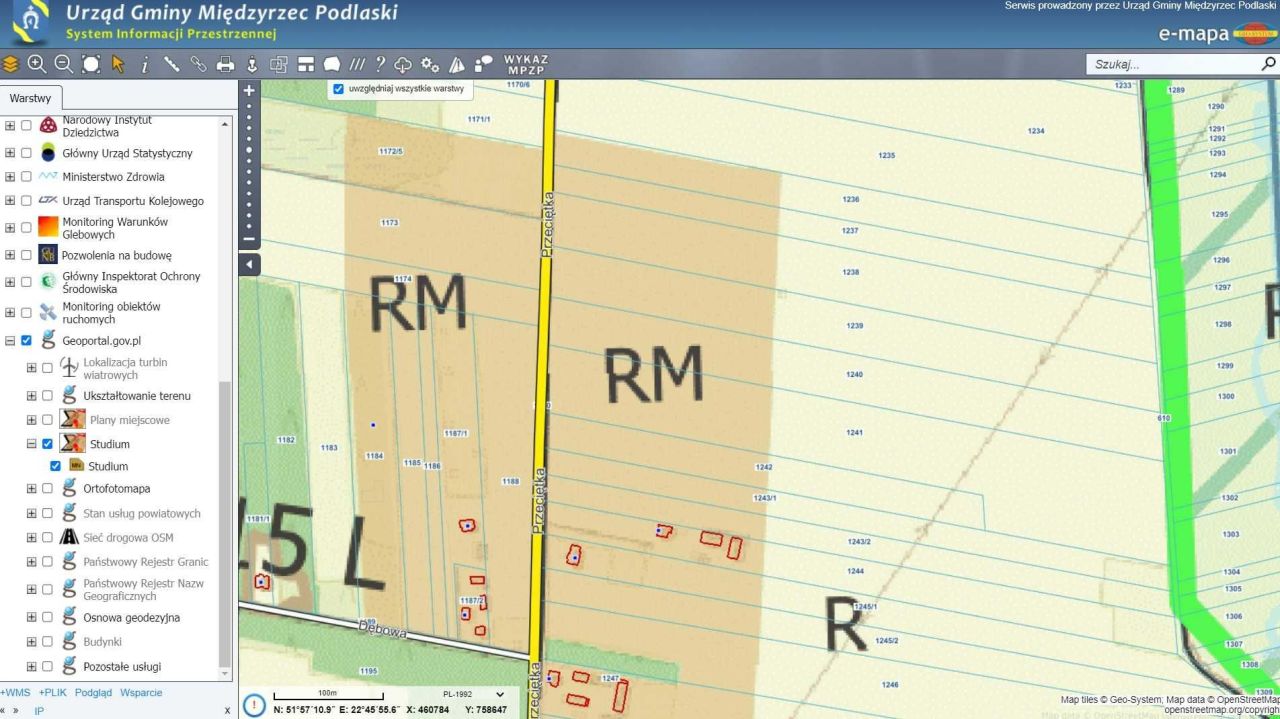
Task: Collapse the Geoportal.gov.pl tree node
Action: pos(10,341)
